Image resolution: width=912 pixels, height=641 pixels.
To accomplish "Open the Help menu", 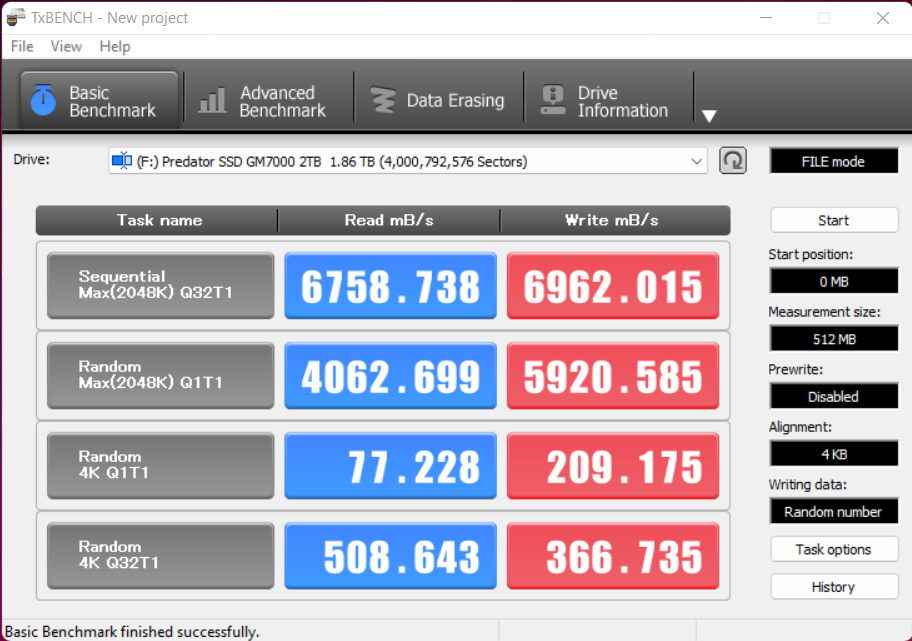I will tap(115, 46).
